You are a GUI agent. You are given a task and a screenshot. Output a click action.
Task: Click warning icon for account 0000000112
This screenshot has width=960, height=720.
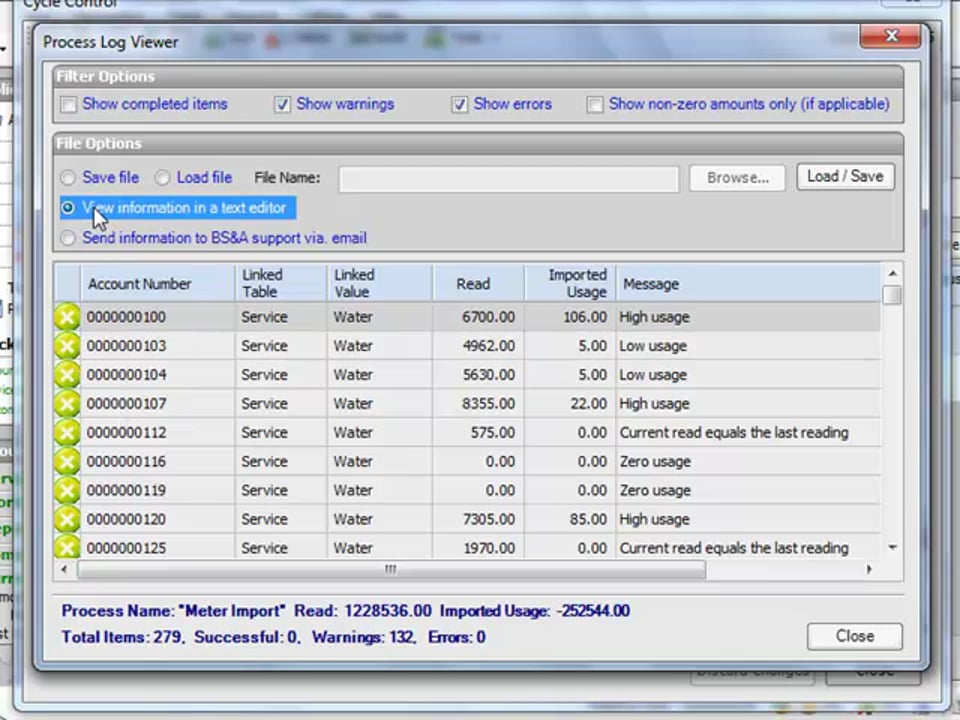click(67, 433)
